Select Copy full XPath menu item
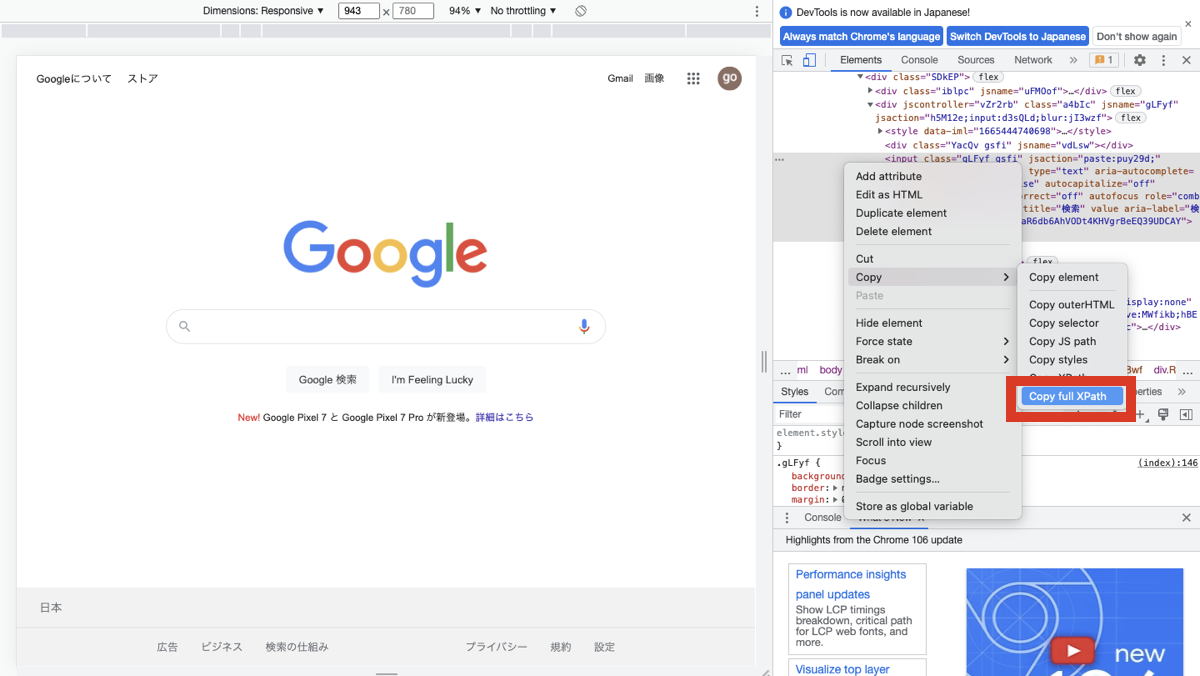Screen dimensions: 1200x676 (x=1070, y=396)
